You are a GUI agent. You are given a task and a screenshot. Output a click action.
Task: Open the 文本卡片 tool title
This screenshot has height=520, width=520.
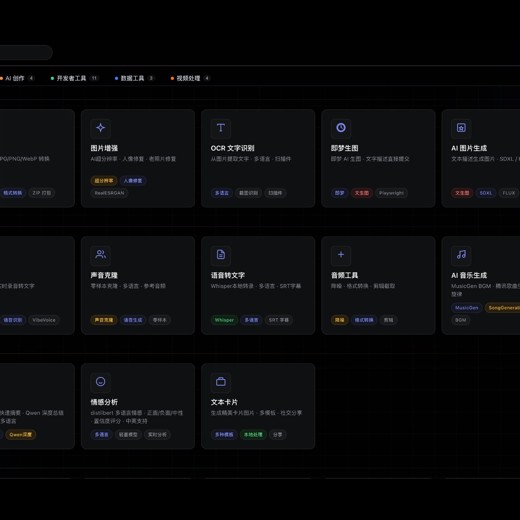[x=224, y=402]
